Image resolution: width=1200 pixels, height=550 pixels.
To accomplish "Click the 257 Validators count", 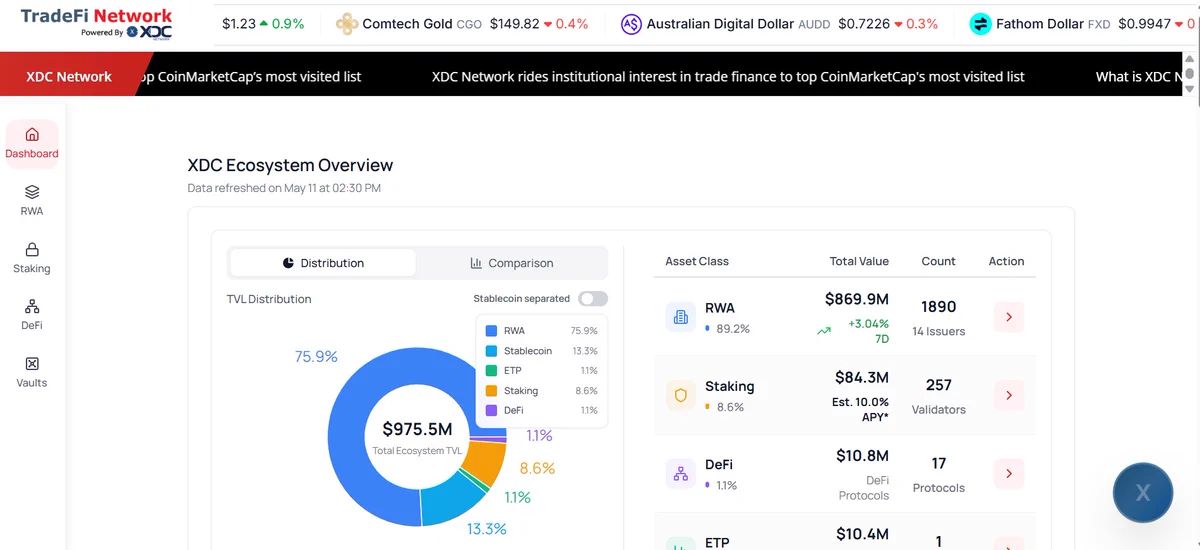I will coord(939,385).
